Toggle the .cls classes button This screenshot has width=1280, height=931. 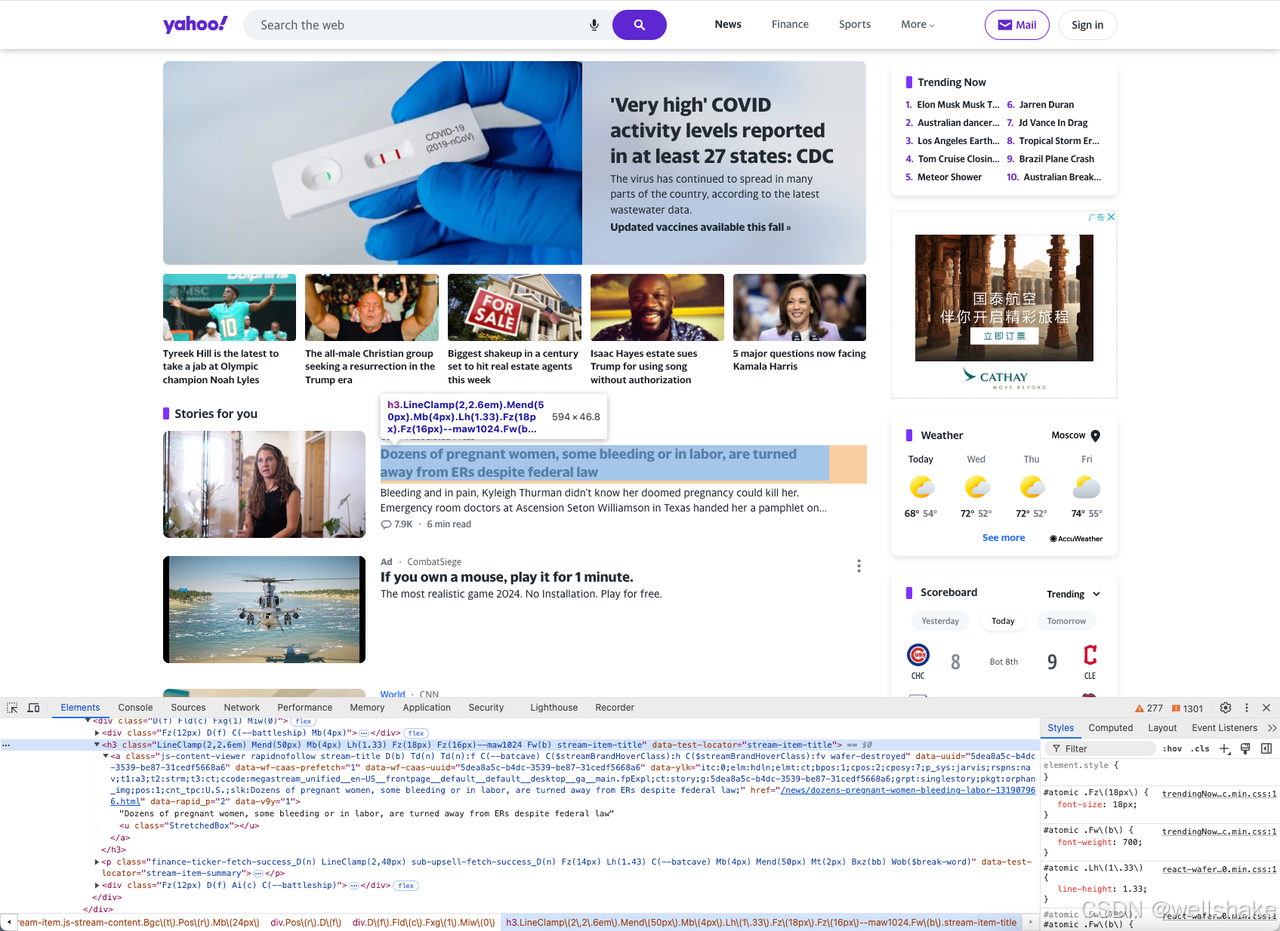click(1201, 748)
